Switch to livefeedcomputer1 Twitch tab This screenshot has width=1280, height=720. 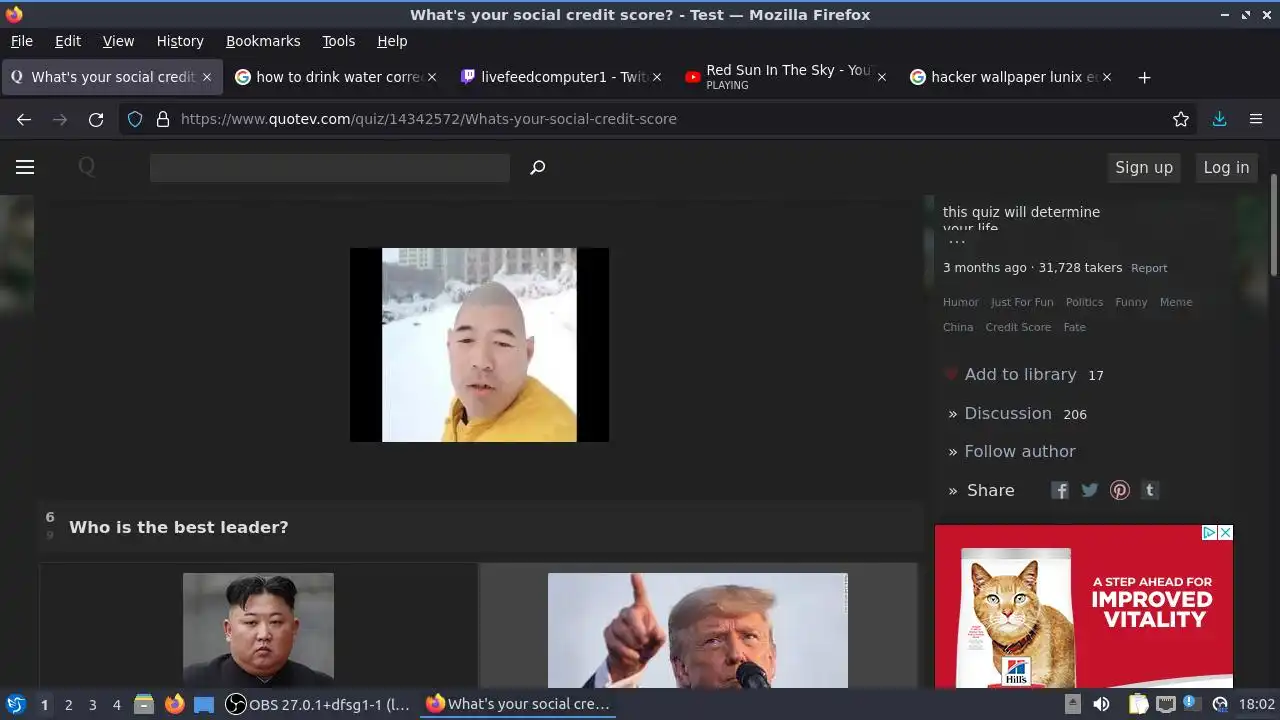coord(562,77)
